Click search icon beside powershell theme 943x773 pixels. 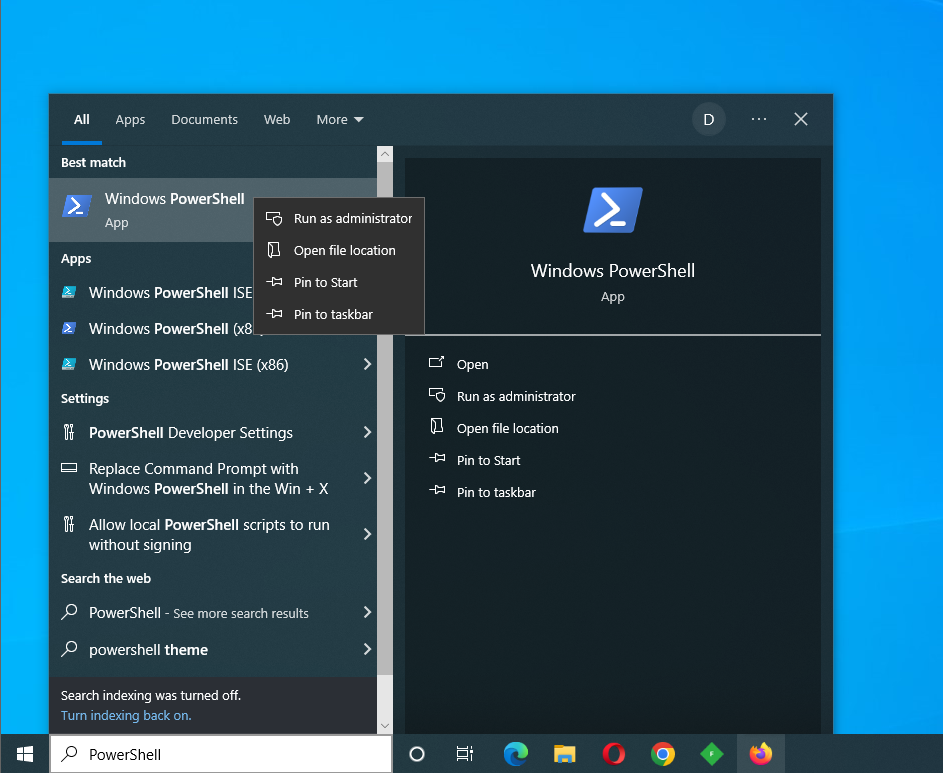(x=69, y=648)
